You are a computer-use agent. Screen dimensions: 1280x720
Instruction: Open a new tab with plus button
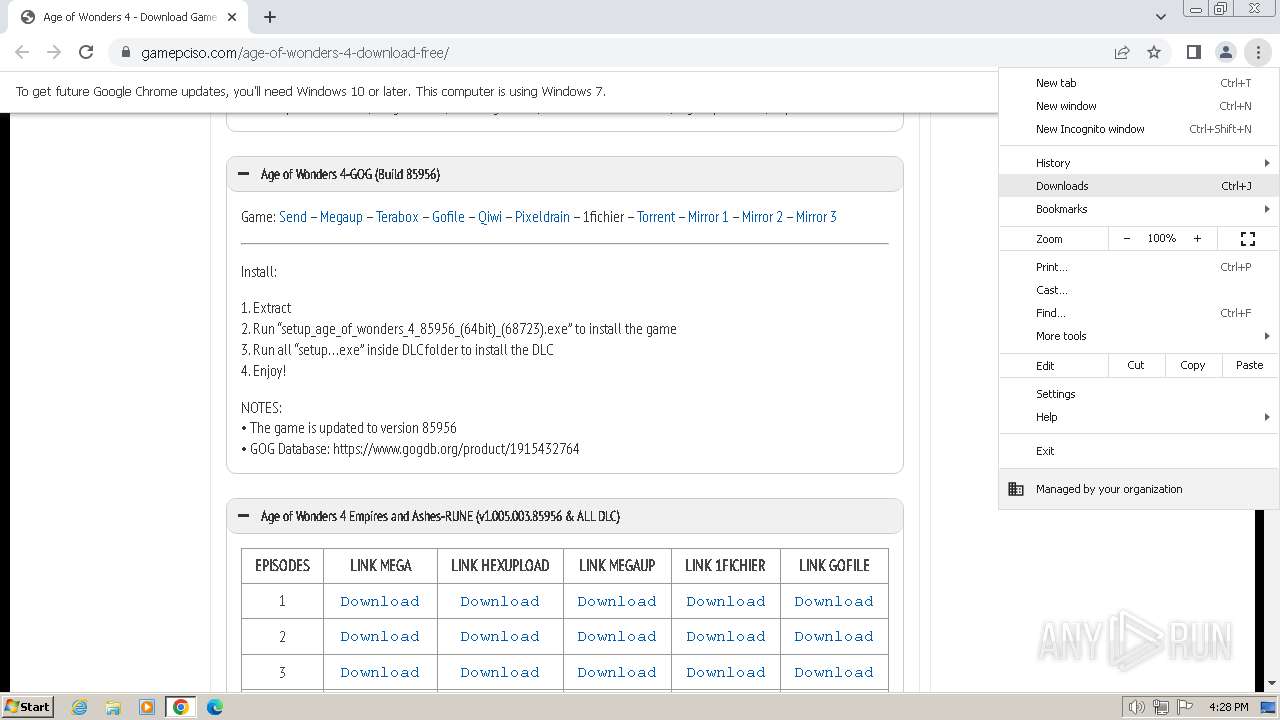click(x=269, y=17)
